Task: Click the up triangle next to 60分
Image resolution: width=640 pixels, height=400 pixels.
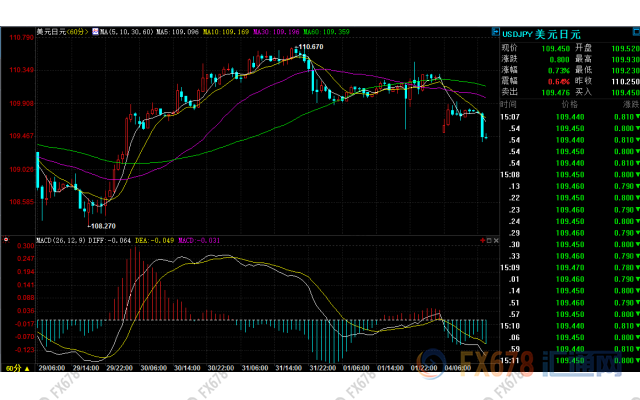Action: point(28,369)
